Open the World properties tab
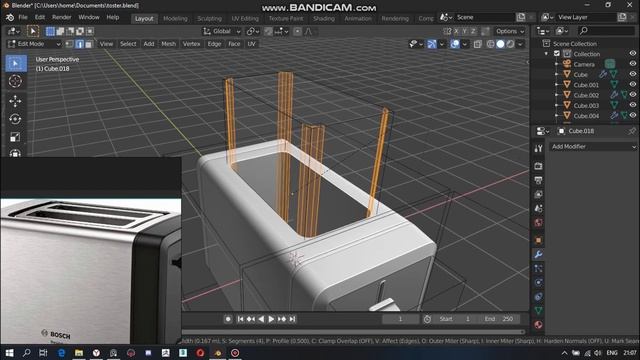 click(538, 223)
